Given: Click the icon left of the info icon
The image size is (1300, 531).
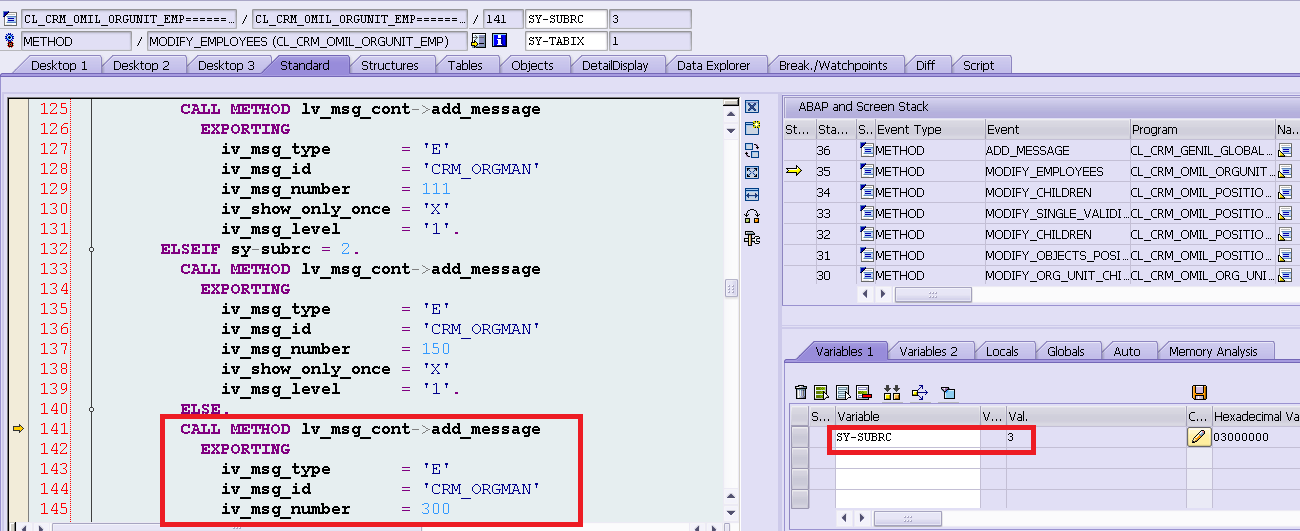Looking at the screenshot, I should (478, 41).
